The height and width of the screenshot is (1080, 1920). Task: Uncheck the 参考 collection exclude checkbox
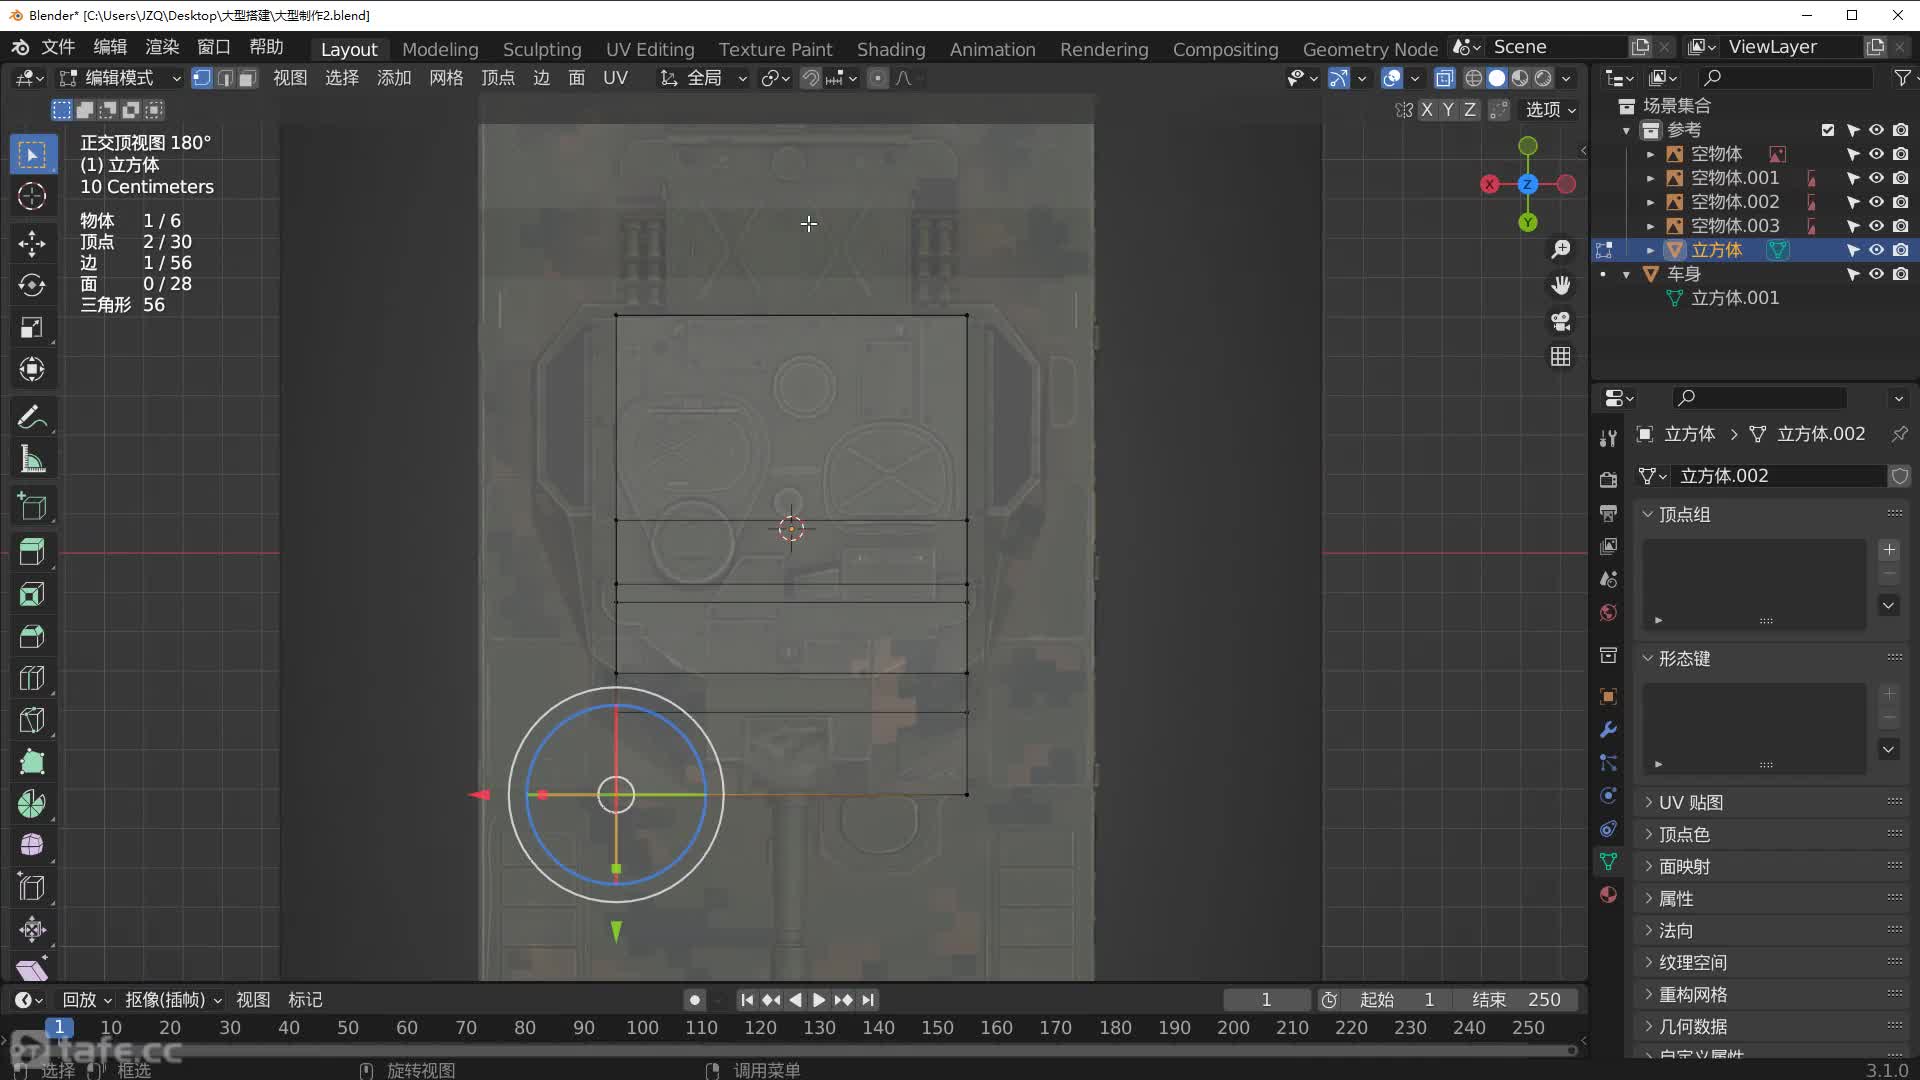(1828, 130)
